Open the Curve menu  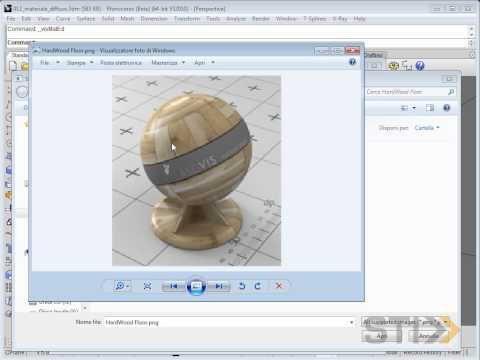click(x=63, y=19)
